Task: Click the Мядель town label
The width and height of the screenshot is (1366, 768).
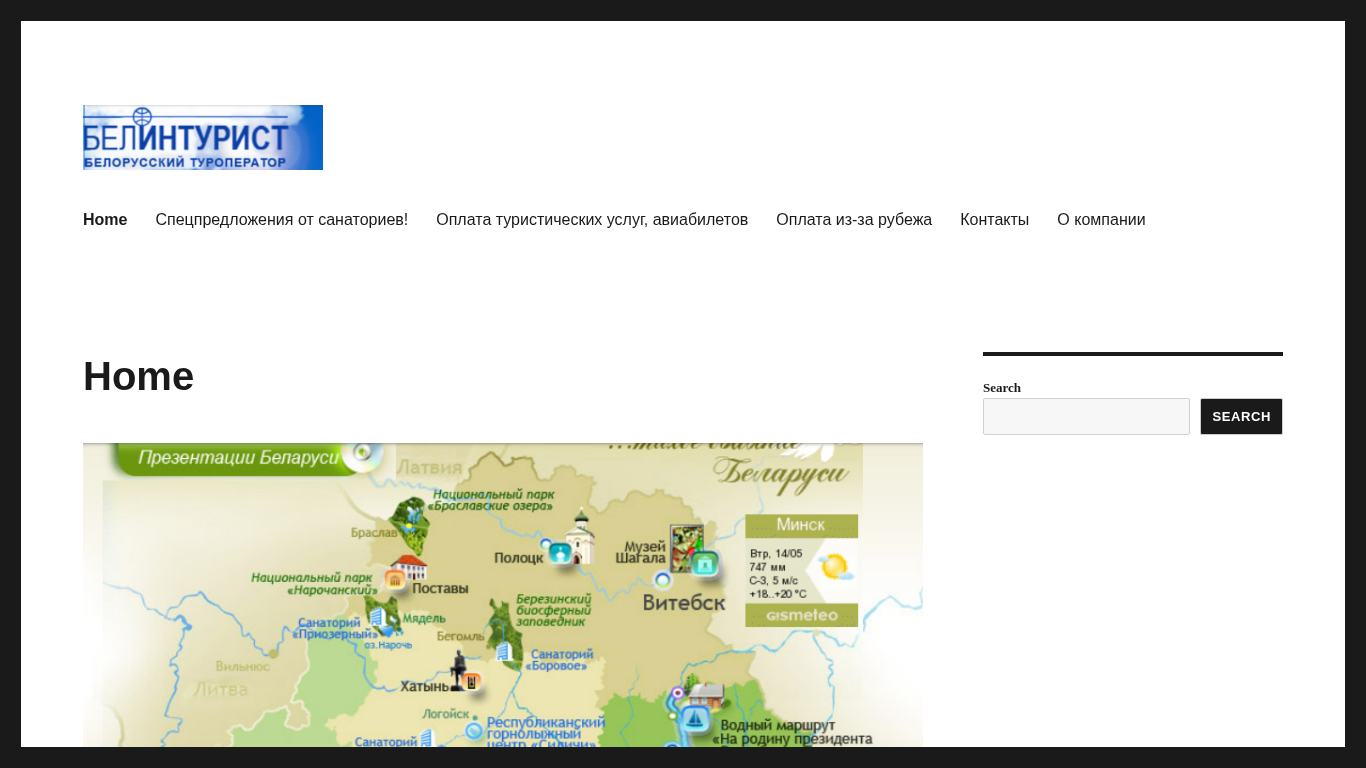Action: click(424, 619)
